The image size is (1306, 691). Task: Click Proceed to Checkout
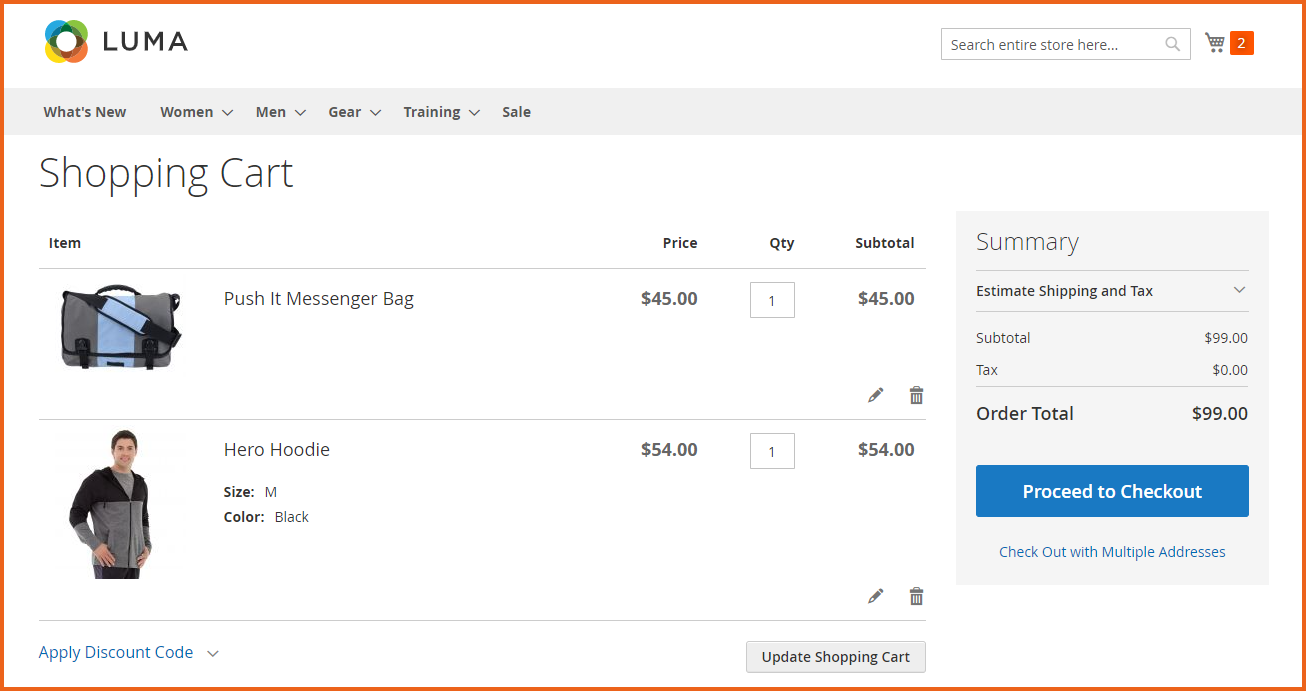pyautogui.click(x=1112, y=491)
